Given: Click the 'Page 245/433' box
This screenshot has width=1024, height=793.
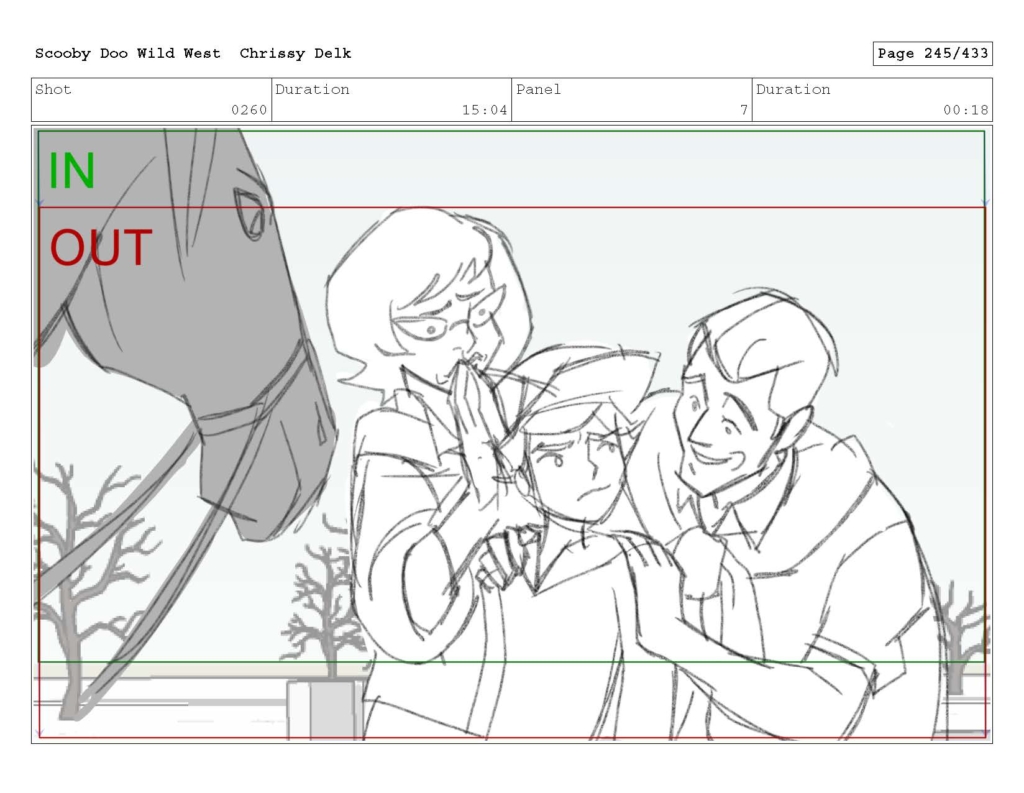Looking at the screenshot, I should [933, 54].
